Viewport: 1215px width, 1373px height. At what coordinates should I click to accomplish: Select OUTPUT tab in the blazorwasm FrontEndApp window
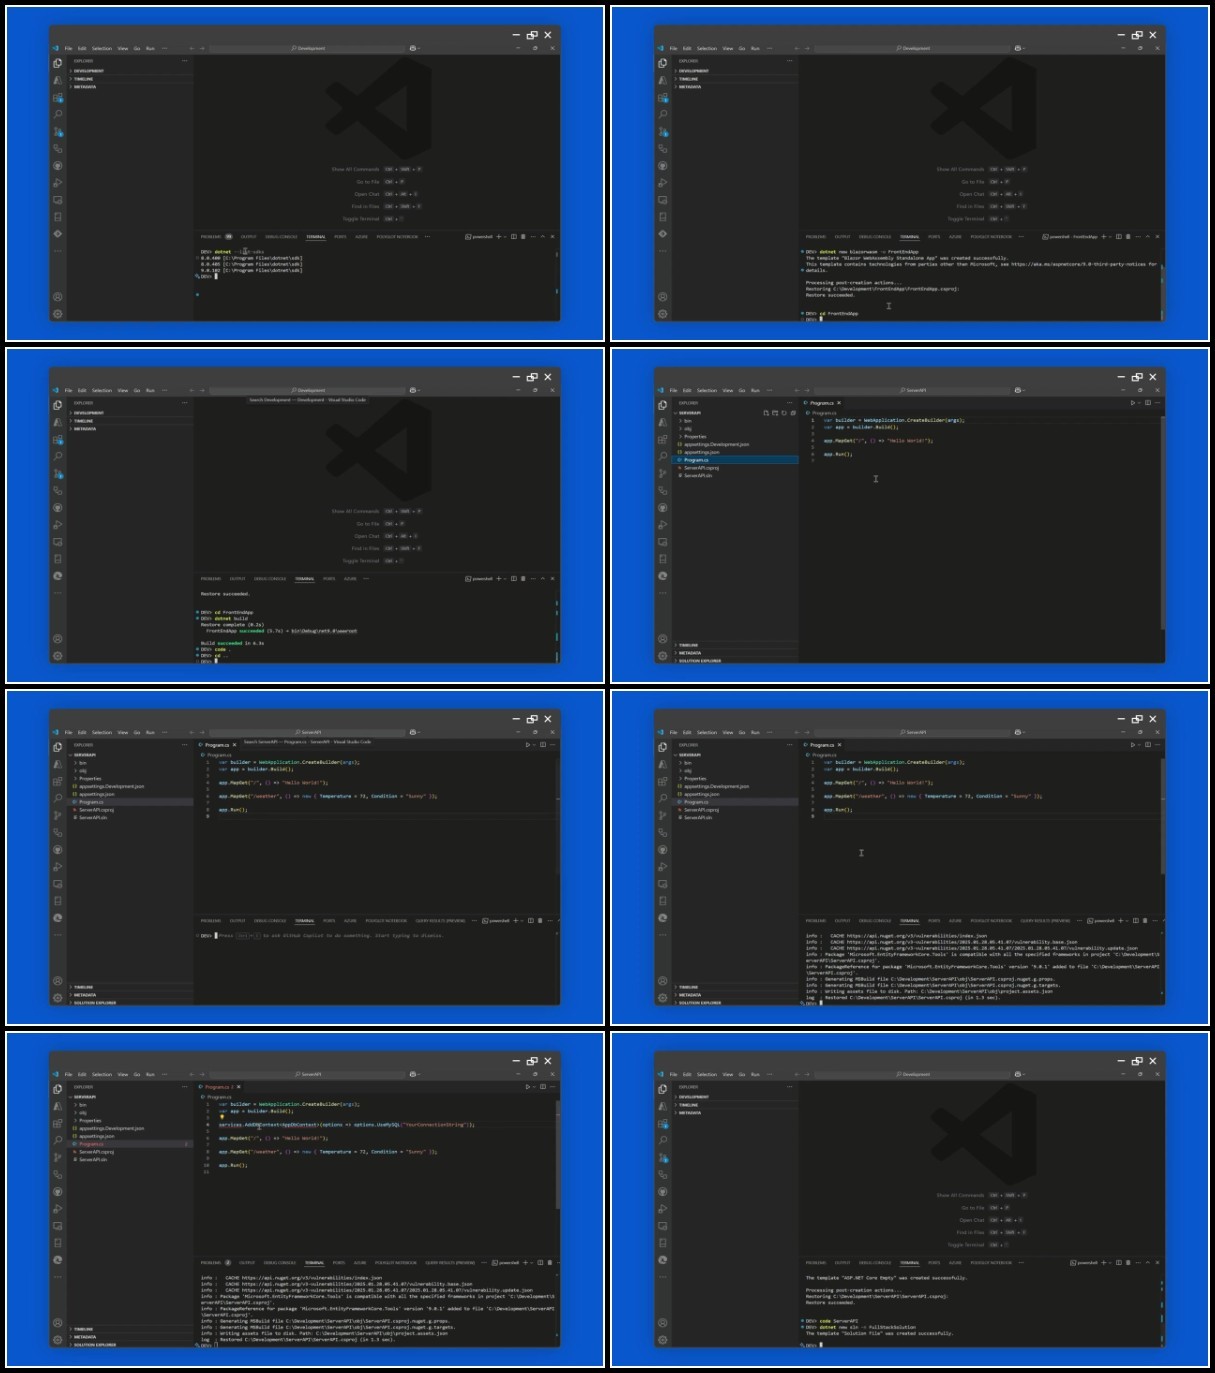pyautogui.click(x=843, y=237)
